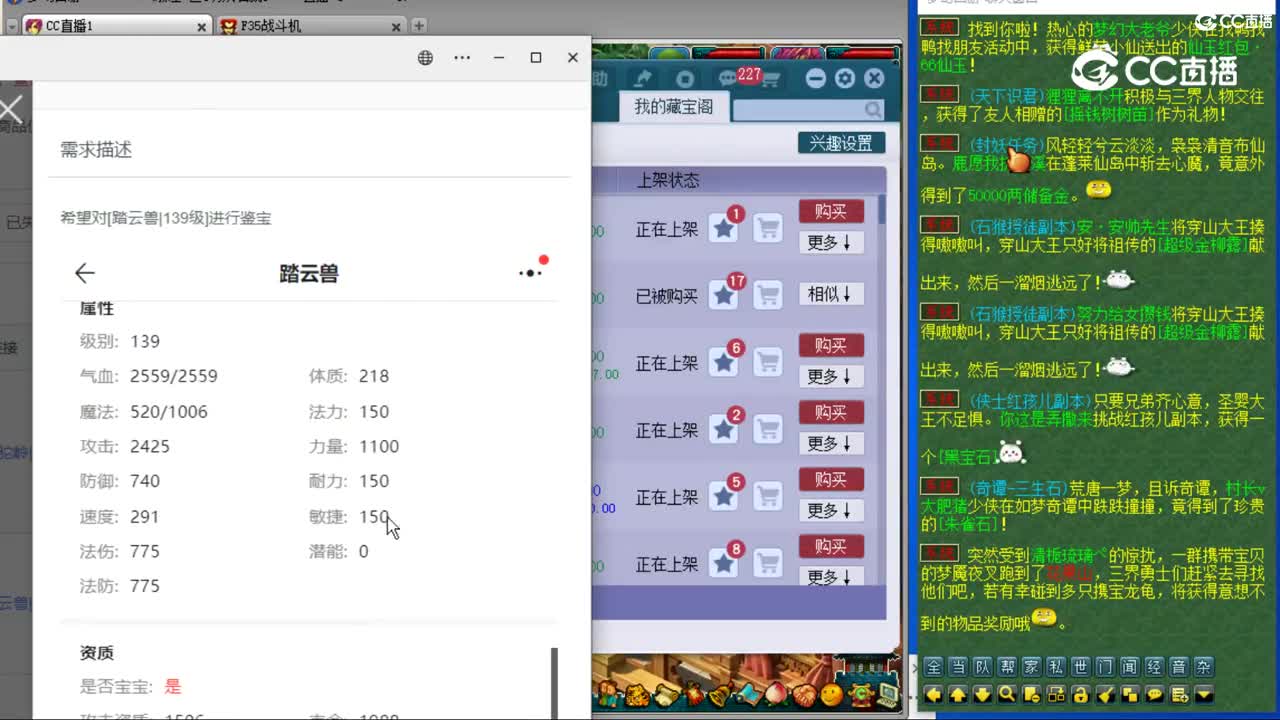
Task: Click the overlapping squares icon in chat toolbar
Action: pyautogui.click(x=1130, y=695)
